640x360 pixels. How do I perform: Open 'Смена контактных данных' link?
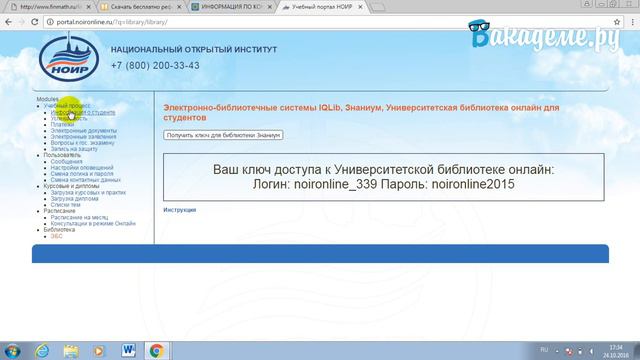[x=86, y=180]
